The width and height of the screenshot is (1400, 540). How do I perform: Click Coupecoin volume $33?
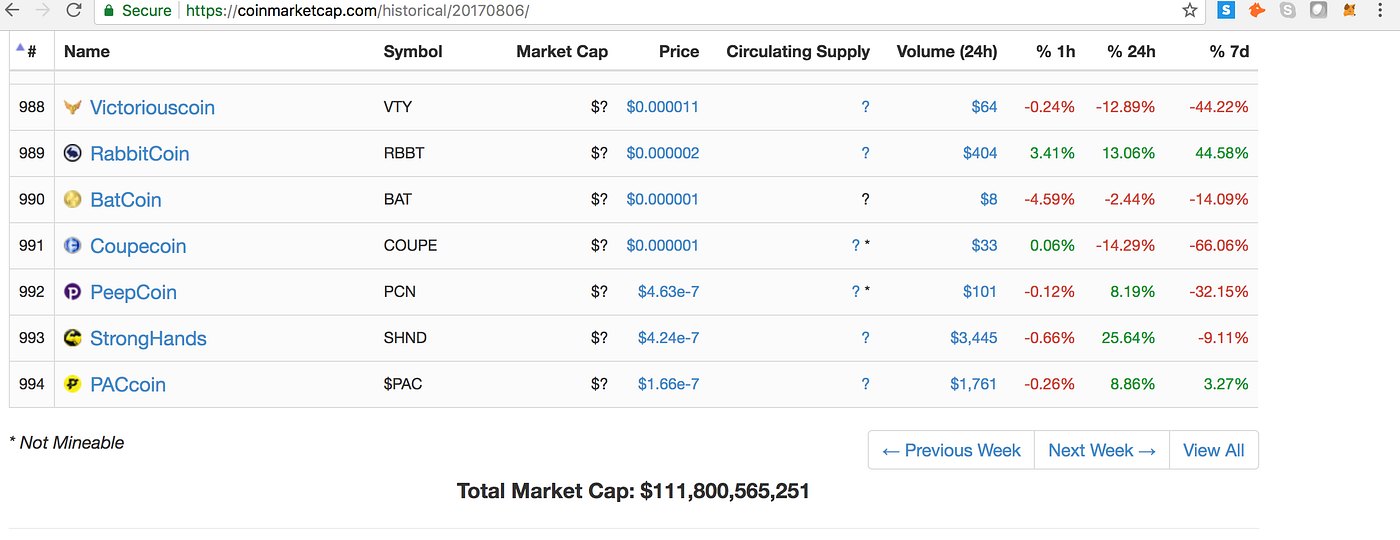pyautogui.click(x=984, y=245)
